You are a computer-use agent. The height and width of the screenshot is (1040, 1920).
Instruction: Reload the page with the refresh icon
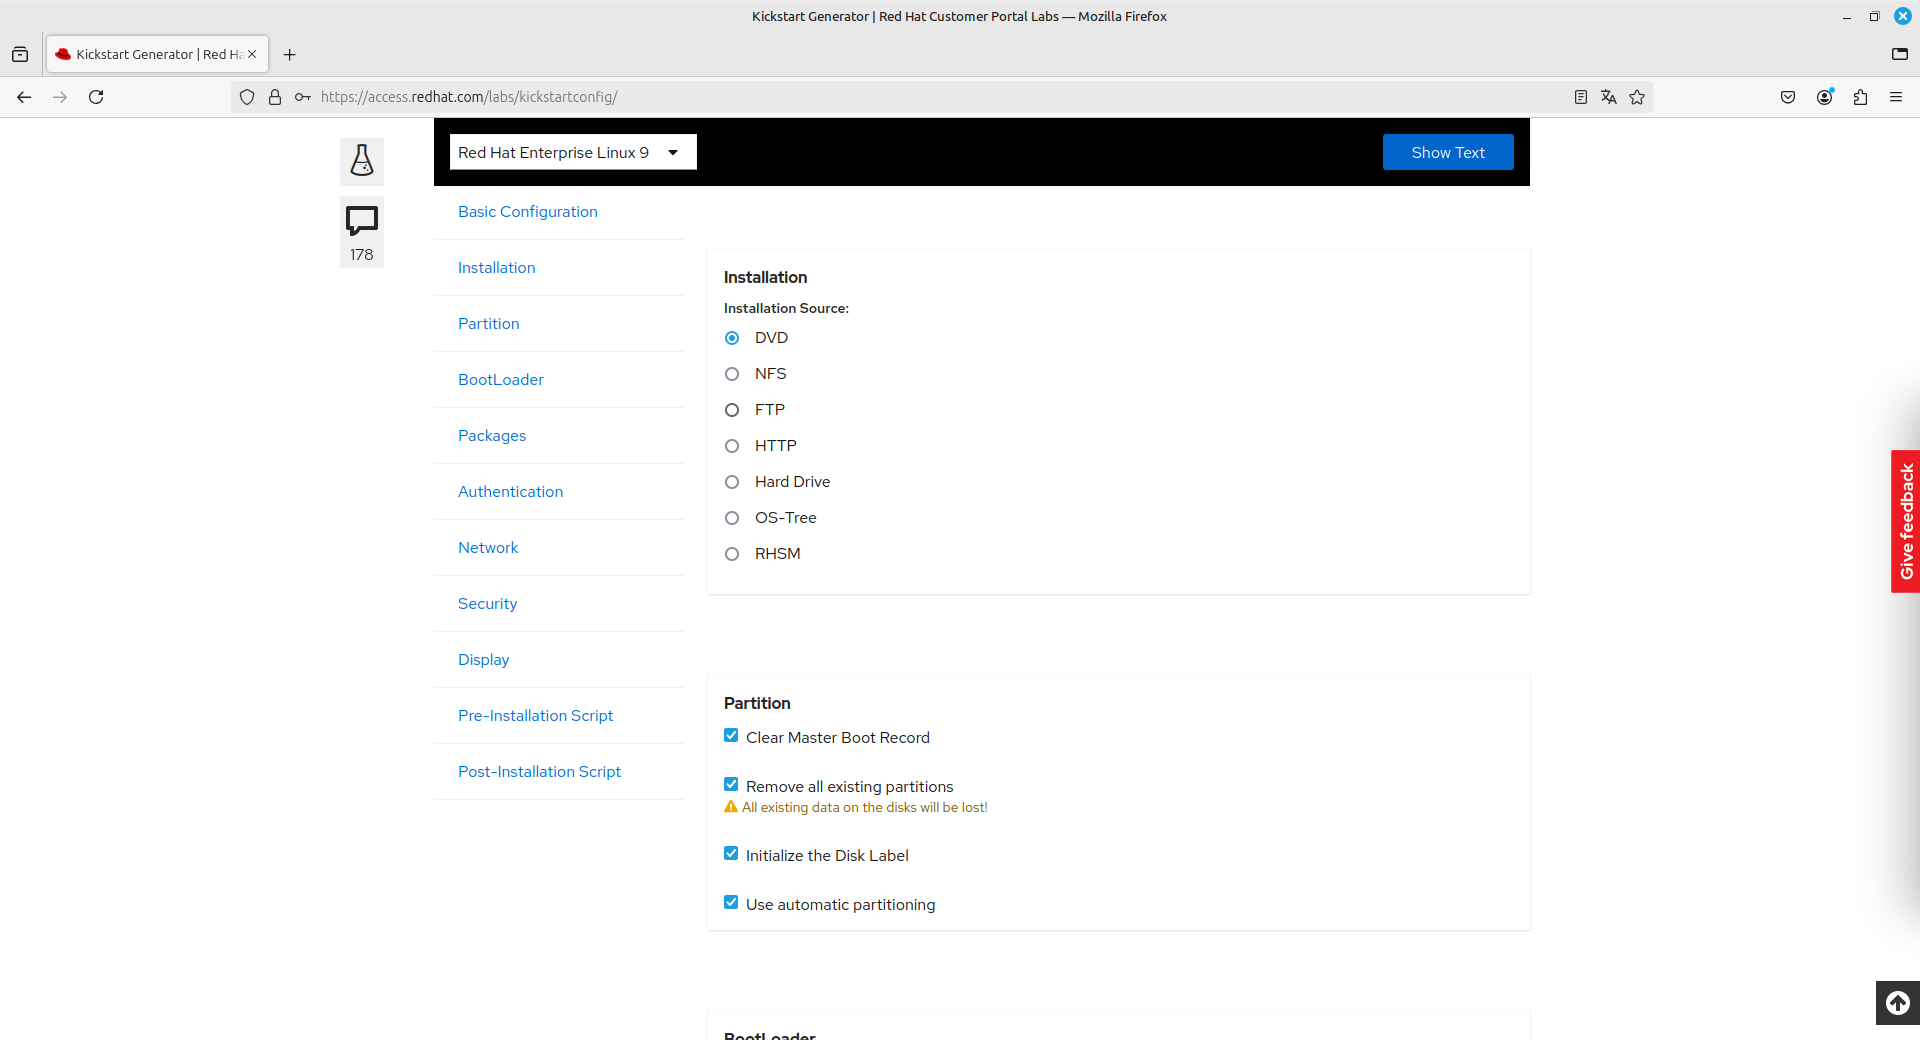pos(96,97)
